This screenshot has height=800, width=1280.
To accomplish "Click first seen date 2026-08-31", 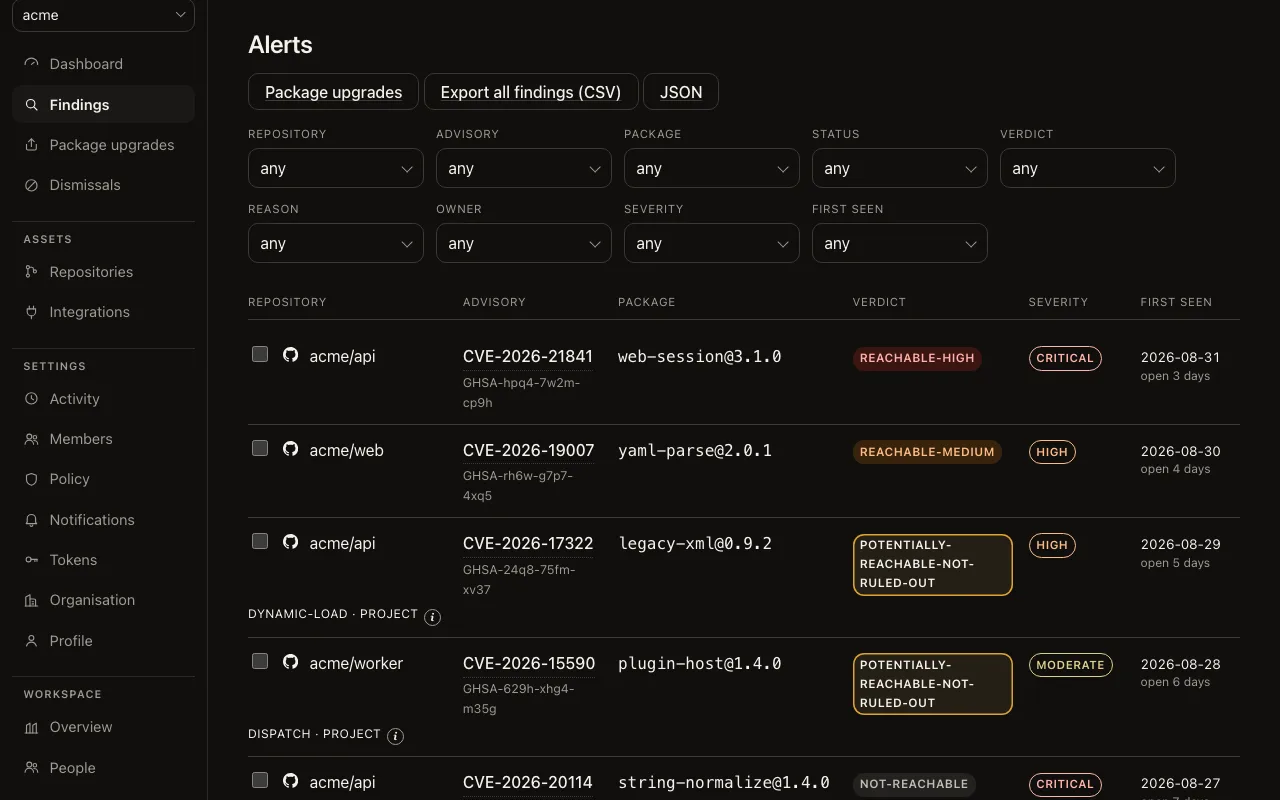I will coord(1180,357).
